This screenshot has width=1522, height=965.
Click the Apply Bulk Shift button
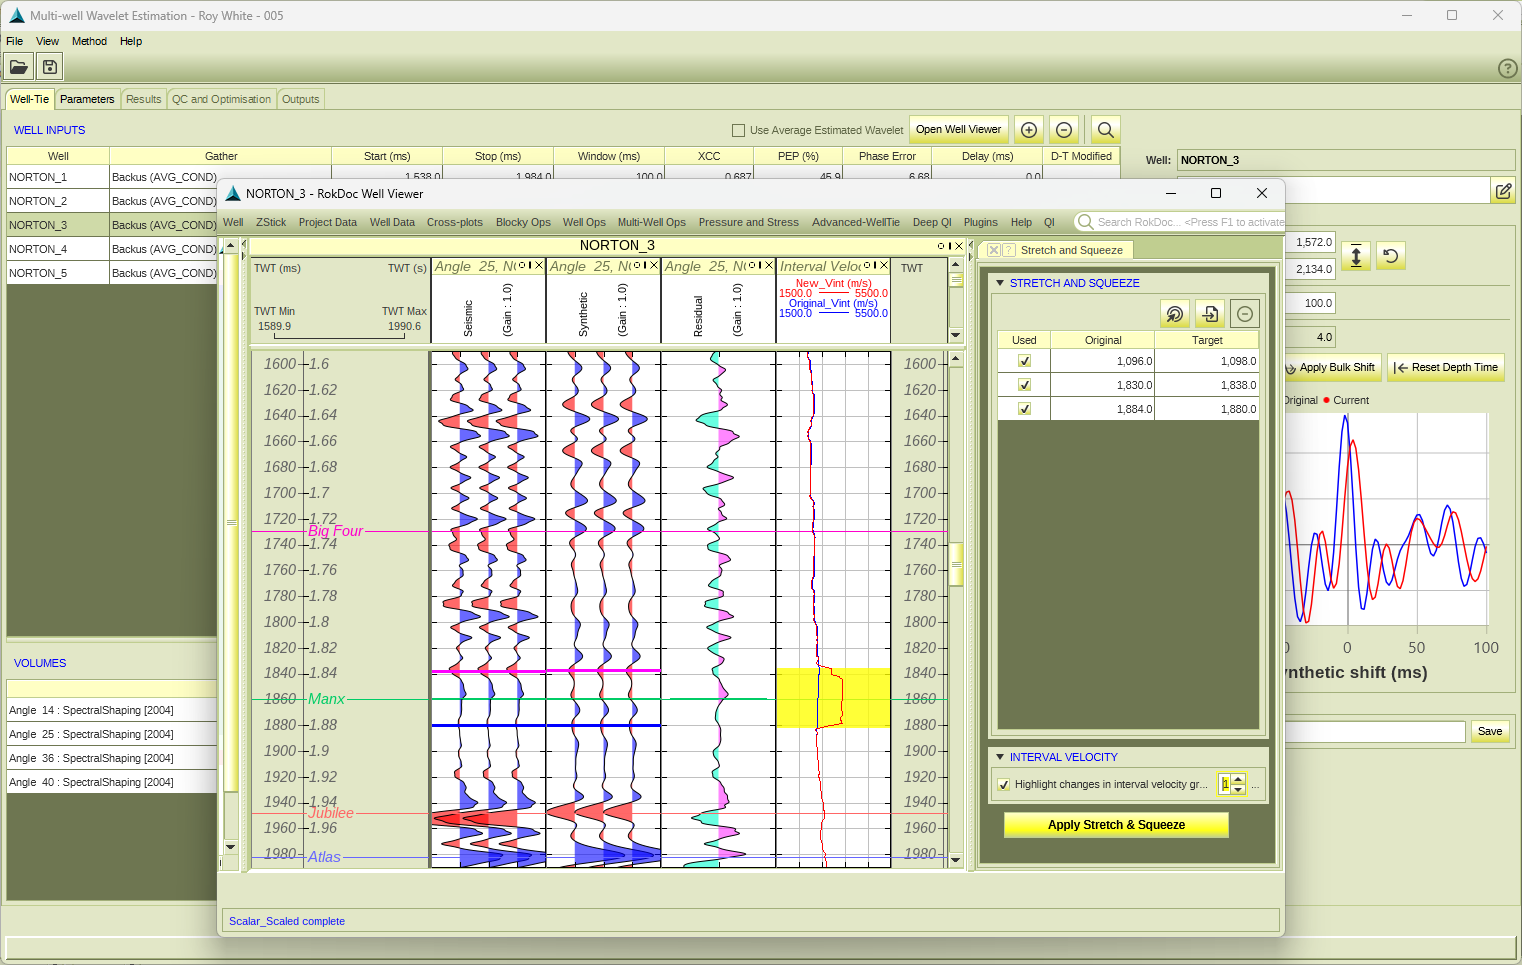coord(1331,367)
